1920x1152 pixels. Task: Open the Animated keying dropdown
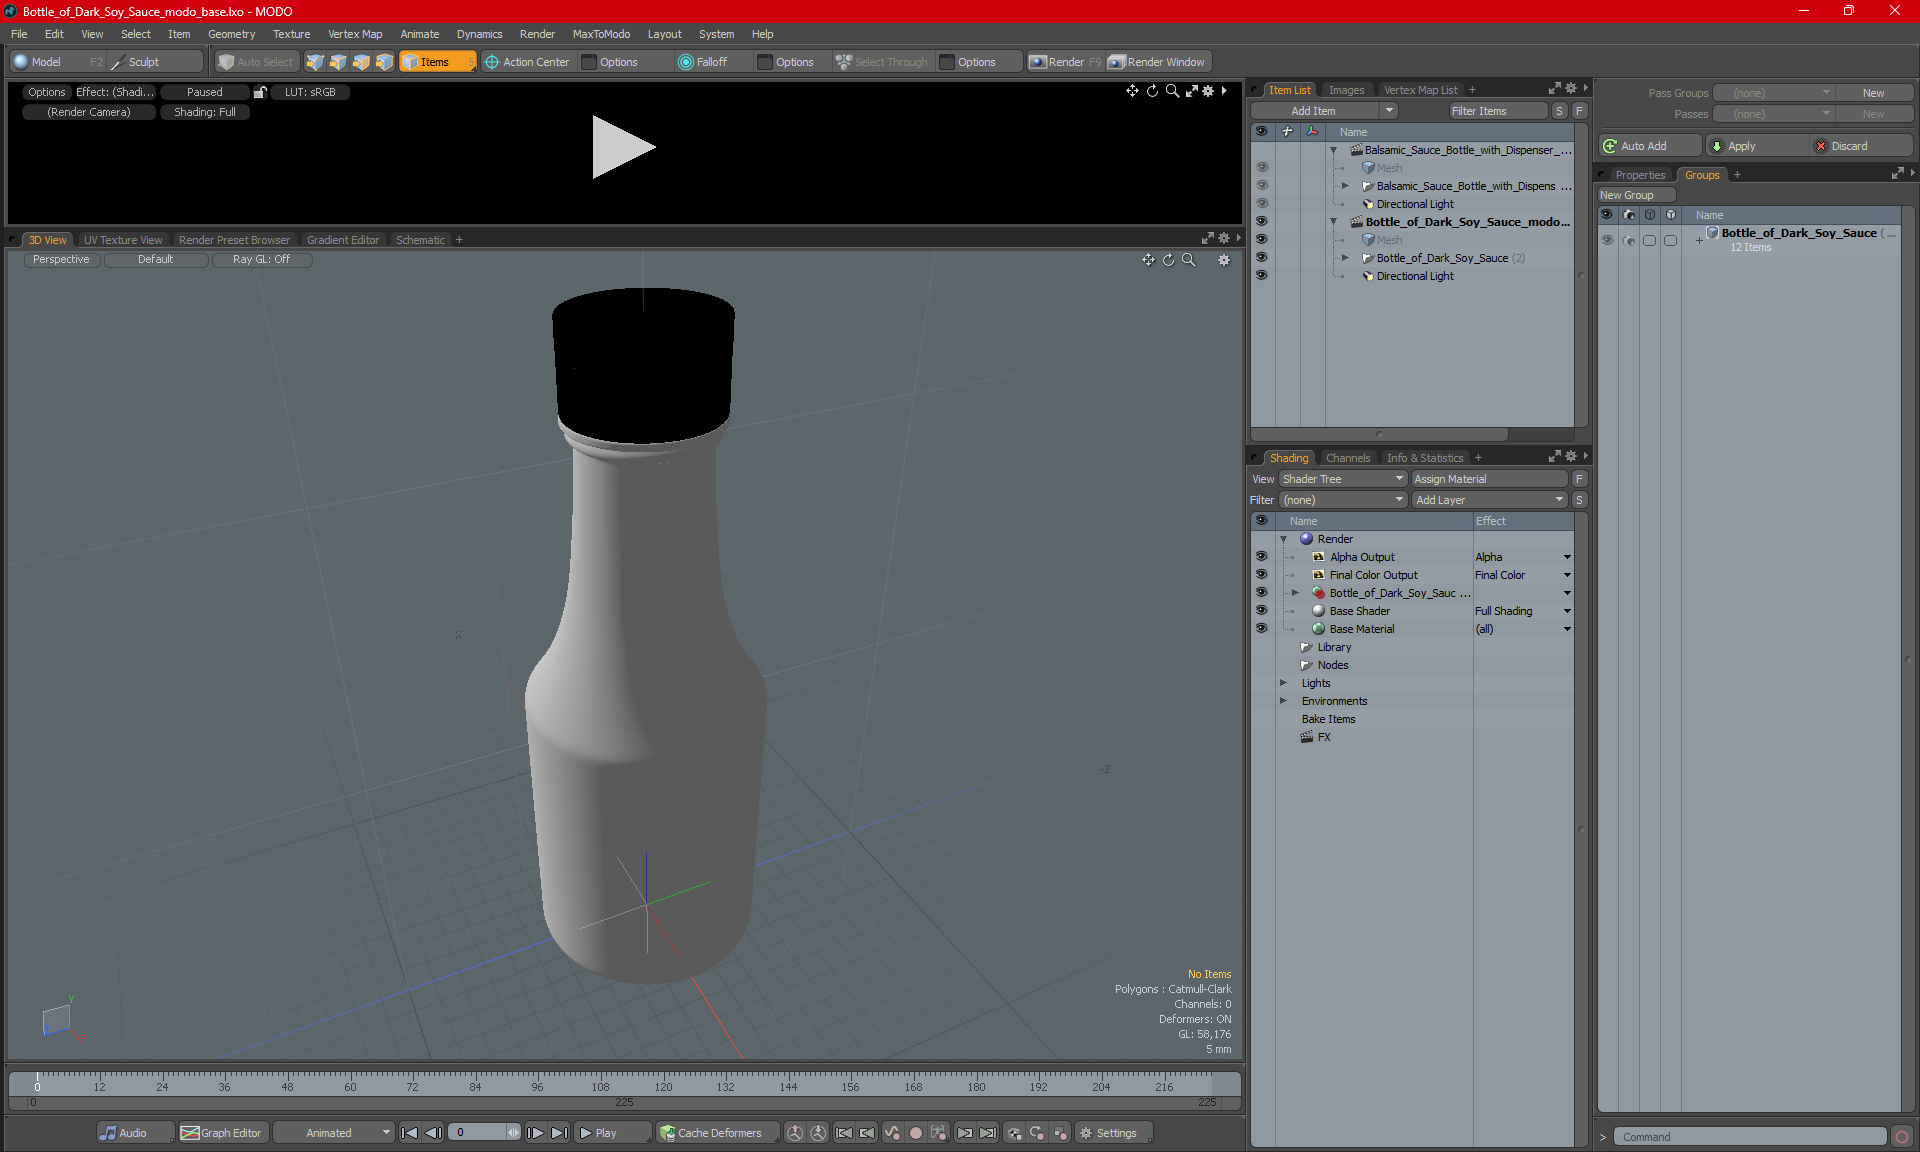[334, 1133]
